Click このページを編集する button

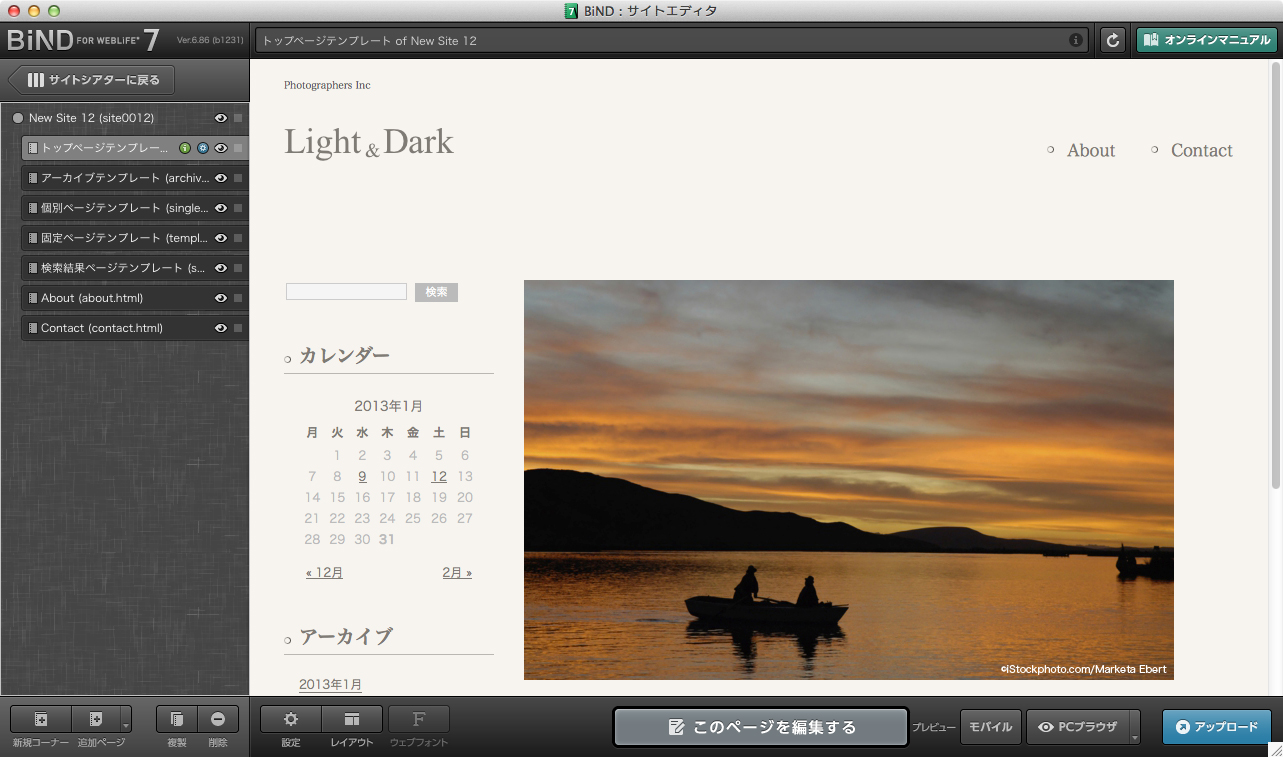pos(761,727)
